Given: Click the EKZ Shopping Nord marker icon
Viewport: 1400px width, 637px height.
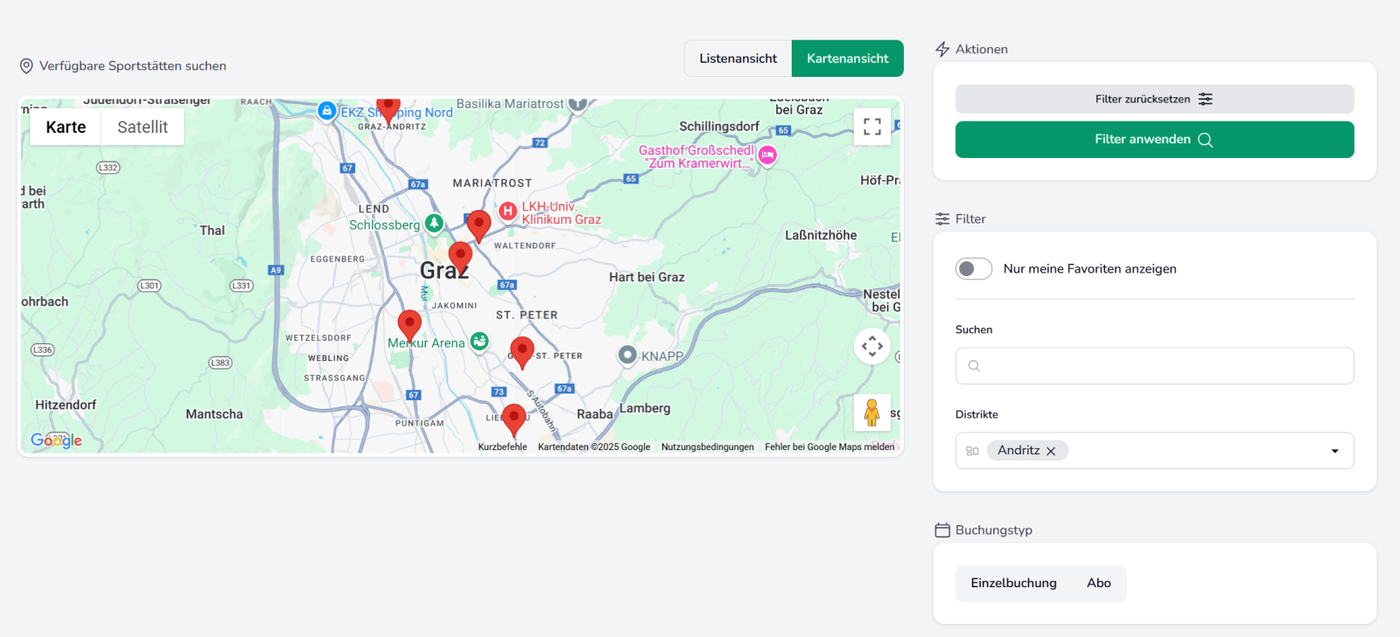Looking at the screenshot, I should pyautogui.click(x=326, y=111).
